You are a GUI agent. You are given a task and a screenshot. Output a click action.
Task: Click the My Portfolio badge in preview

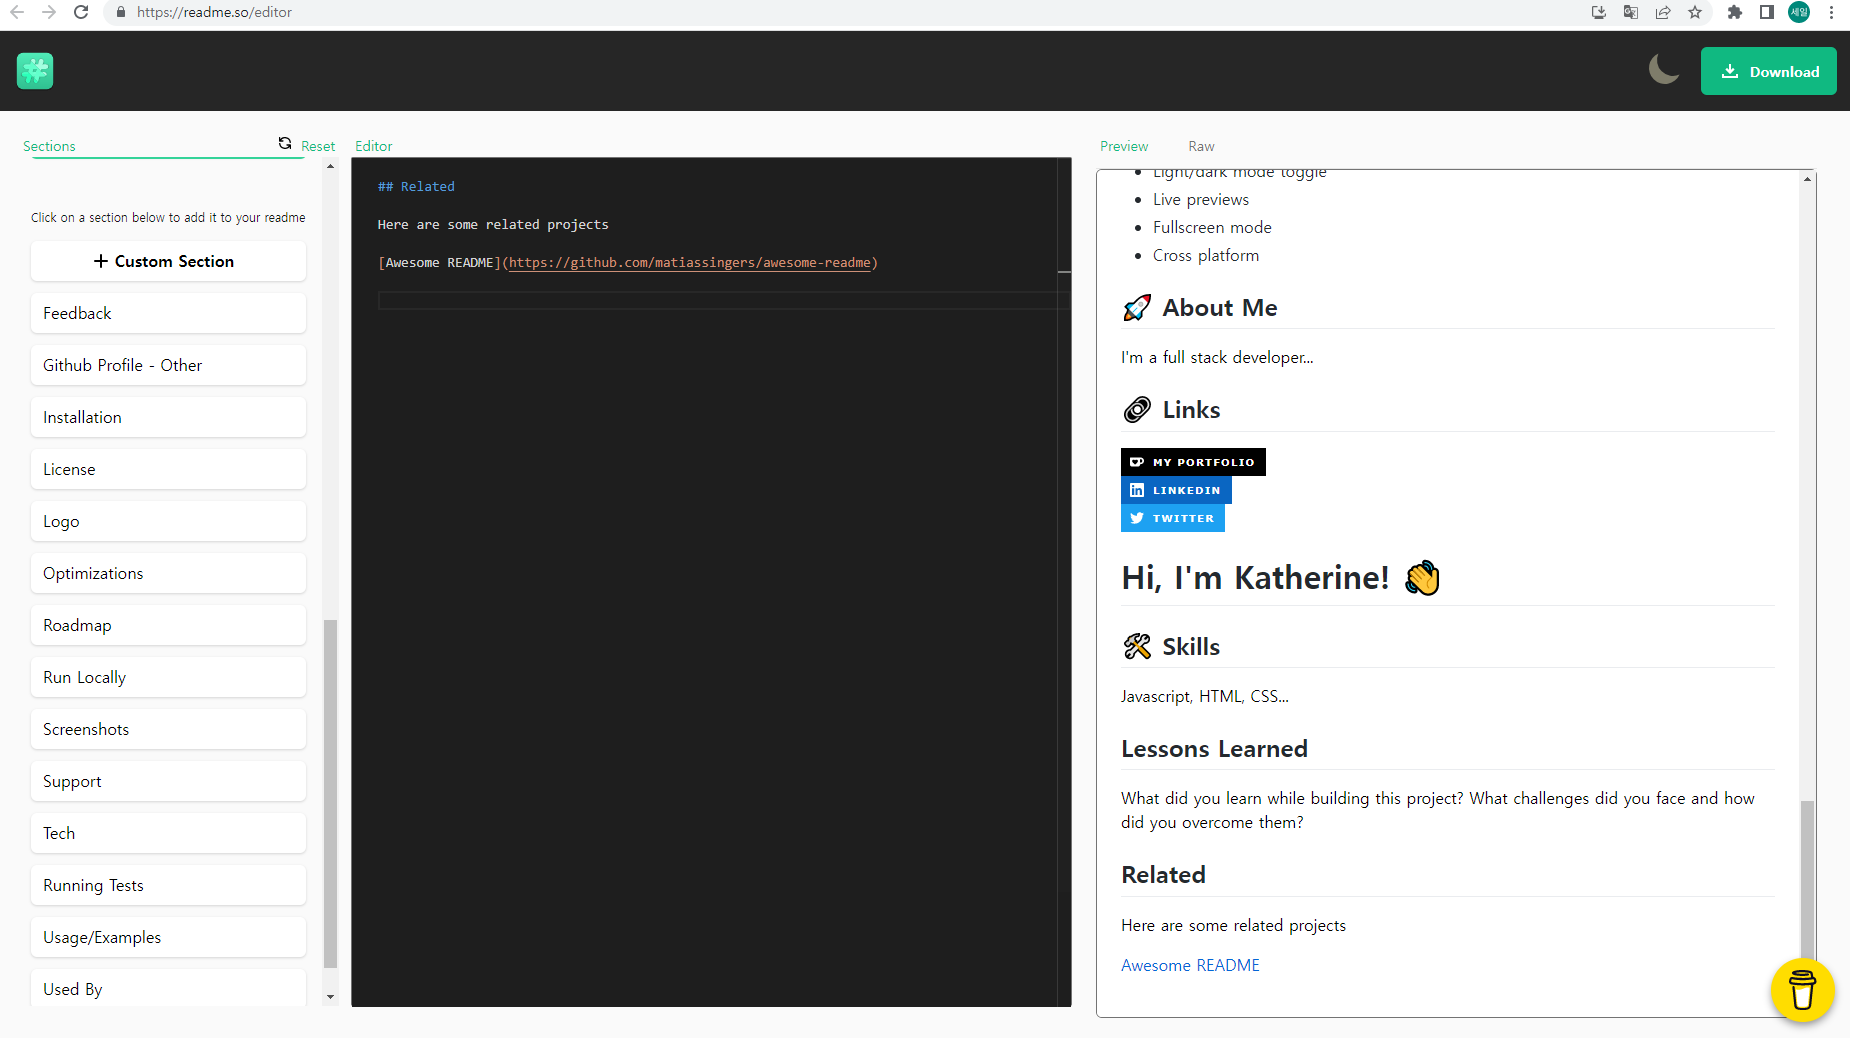1193,462
